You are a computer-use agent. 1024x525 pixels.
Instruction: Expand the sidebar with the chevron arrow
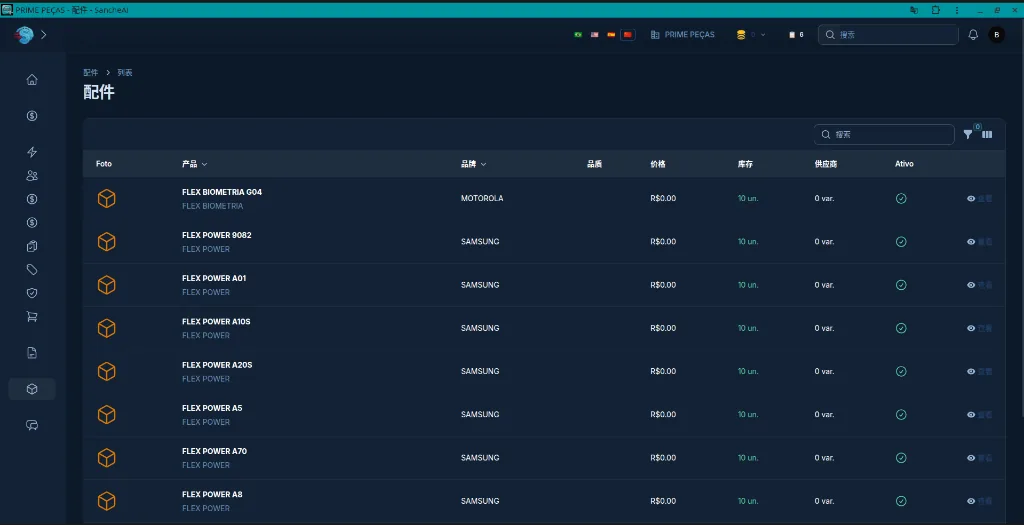click(44, 35)
